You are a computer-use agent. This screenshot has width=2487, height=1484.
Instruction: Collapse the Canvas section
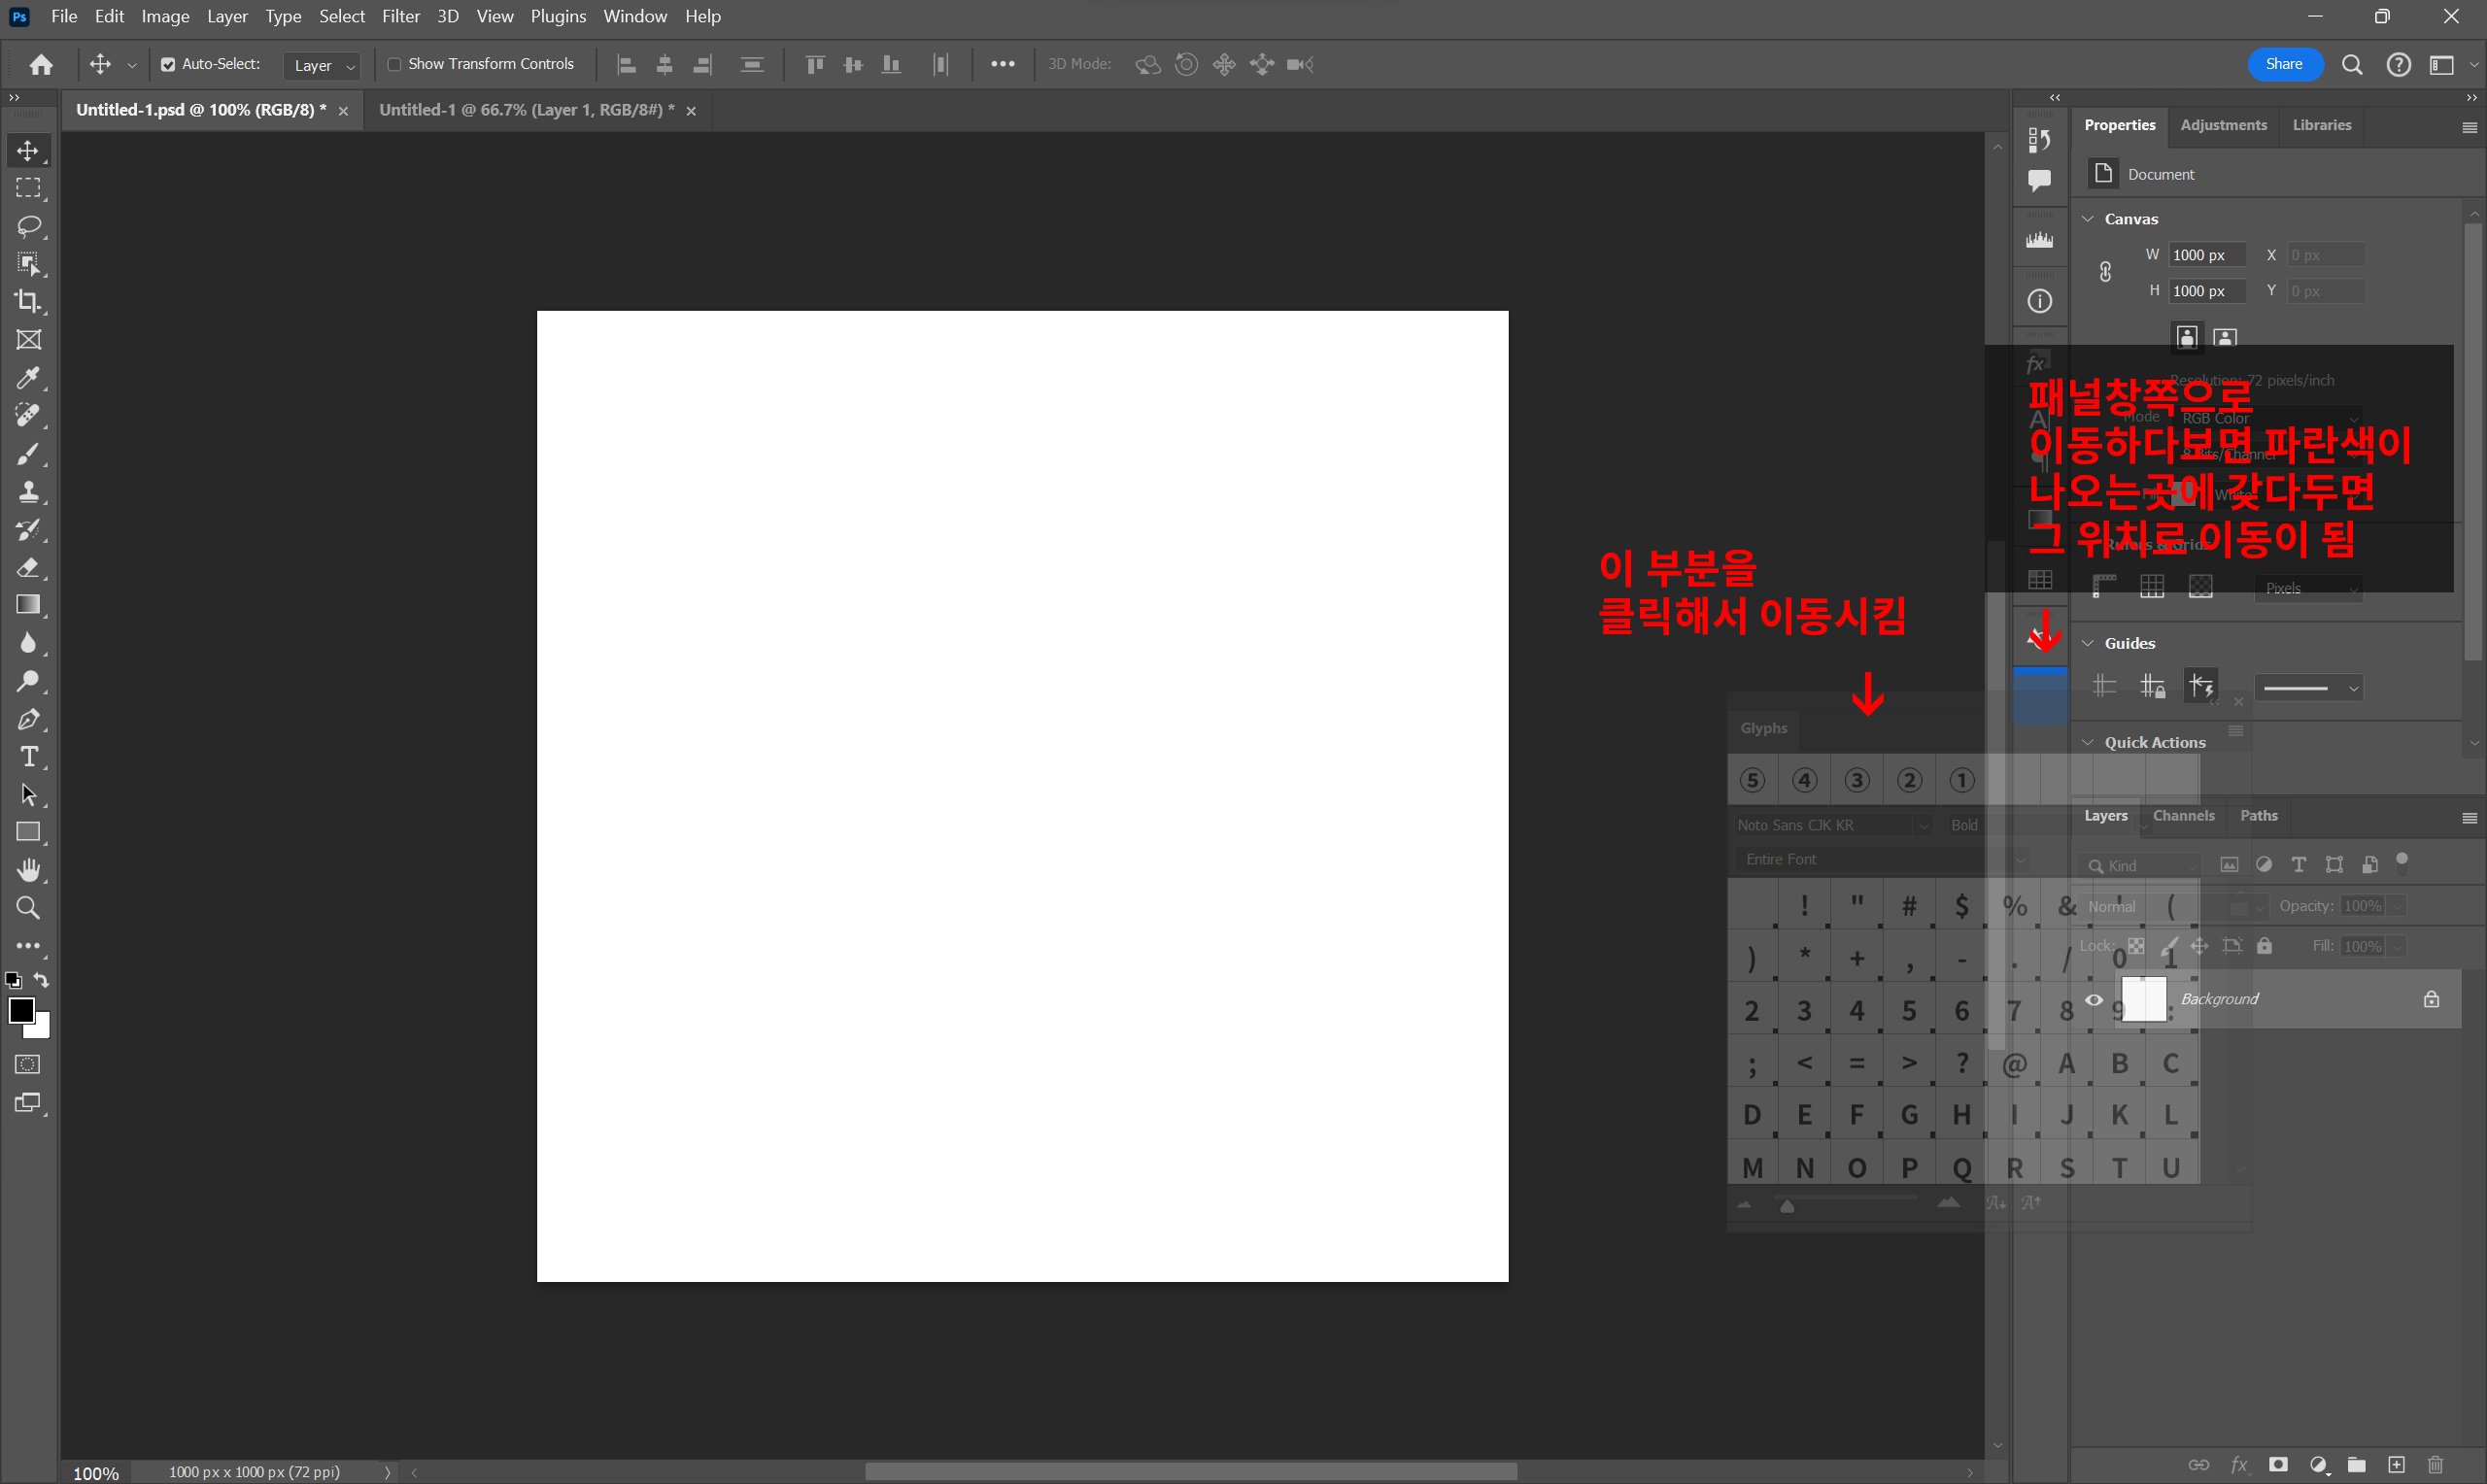click(2088, 219)
